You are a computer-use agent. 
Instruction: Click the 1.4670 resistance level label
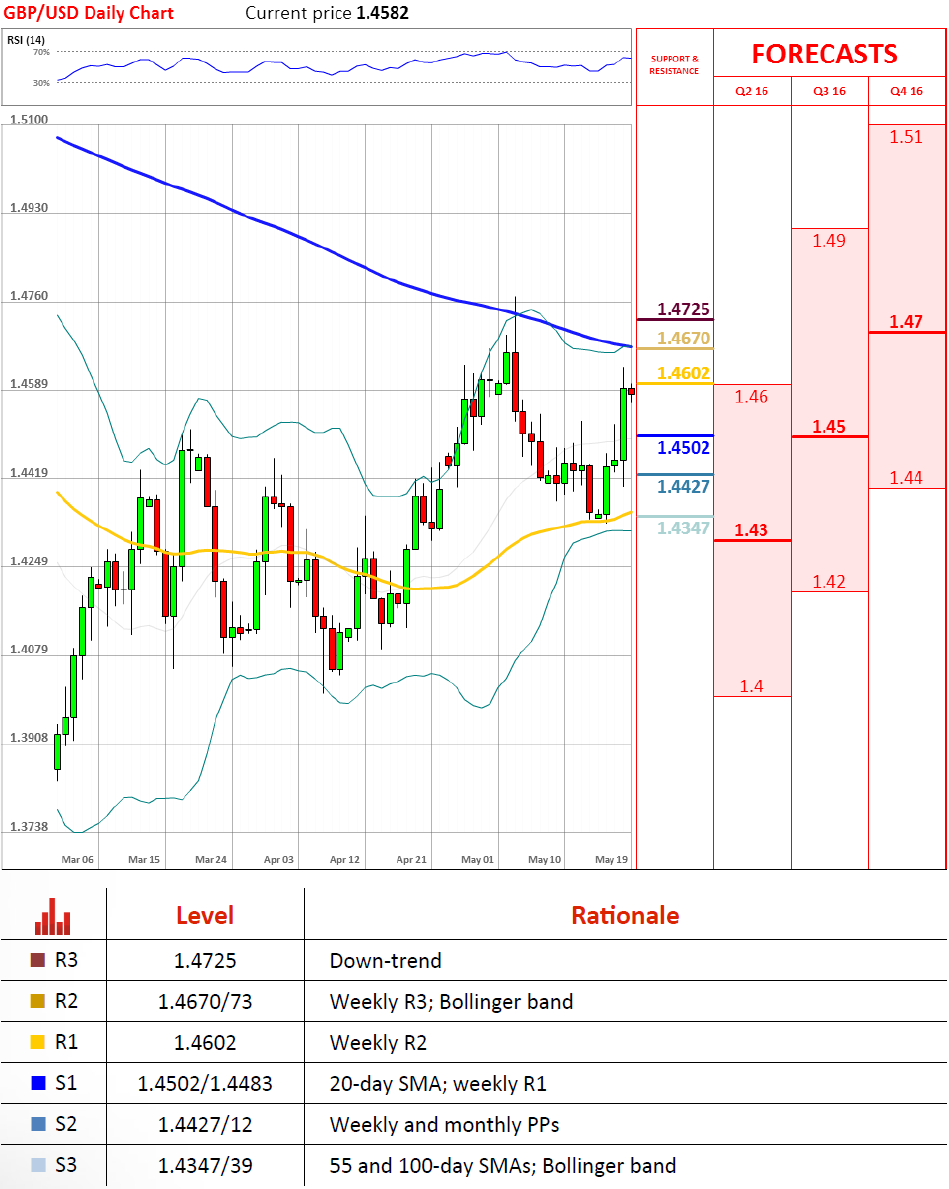point(683,338)
